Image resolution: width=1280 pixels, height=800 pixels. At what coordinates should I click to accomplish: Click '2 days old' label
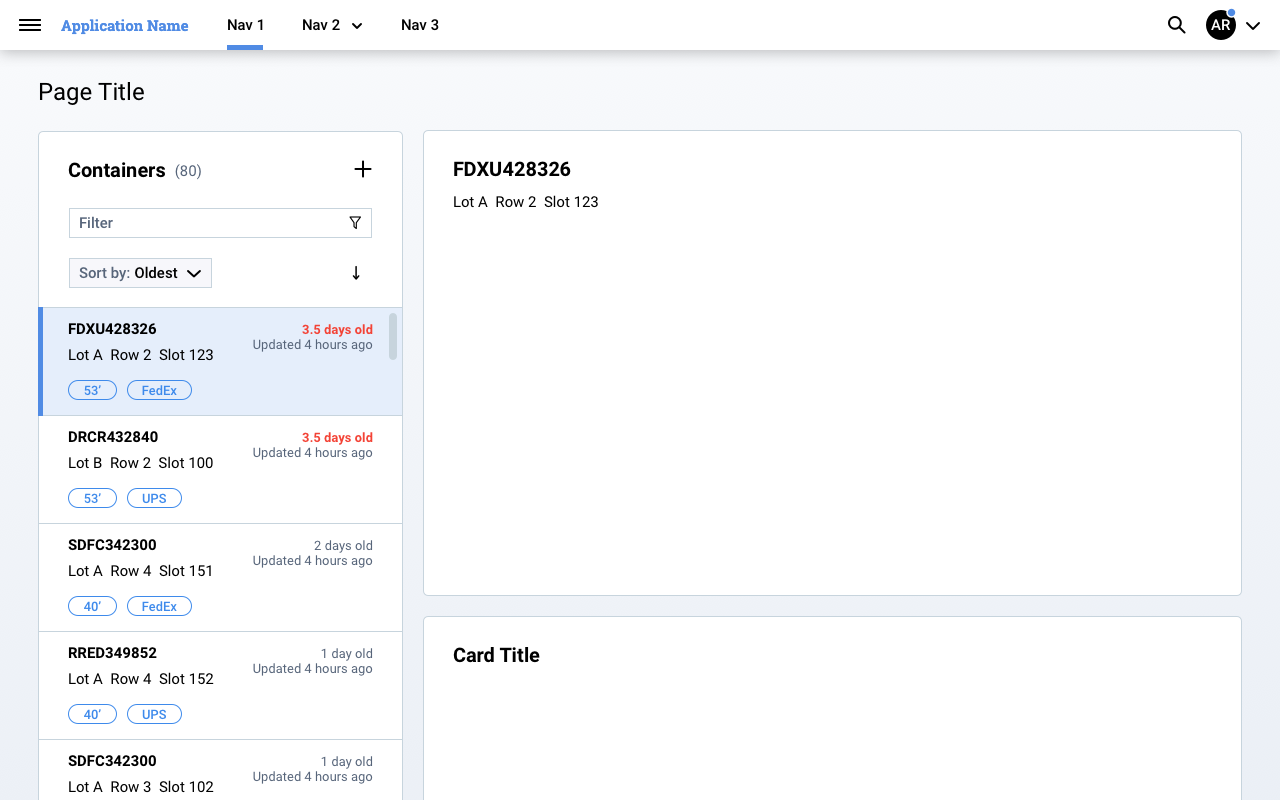click(343, 545)
